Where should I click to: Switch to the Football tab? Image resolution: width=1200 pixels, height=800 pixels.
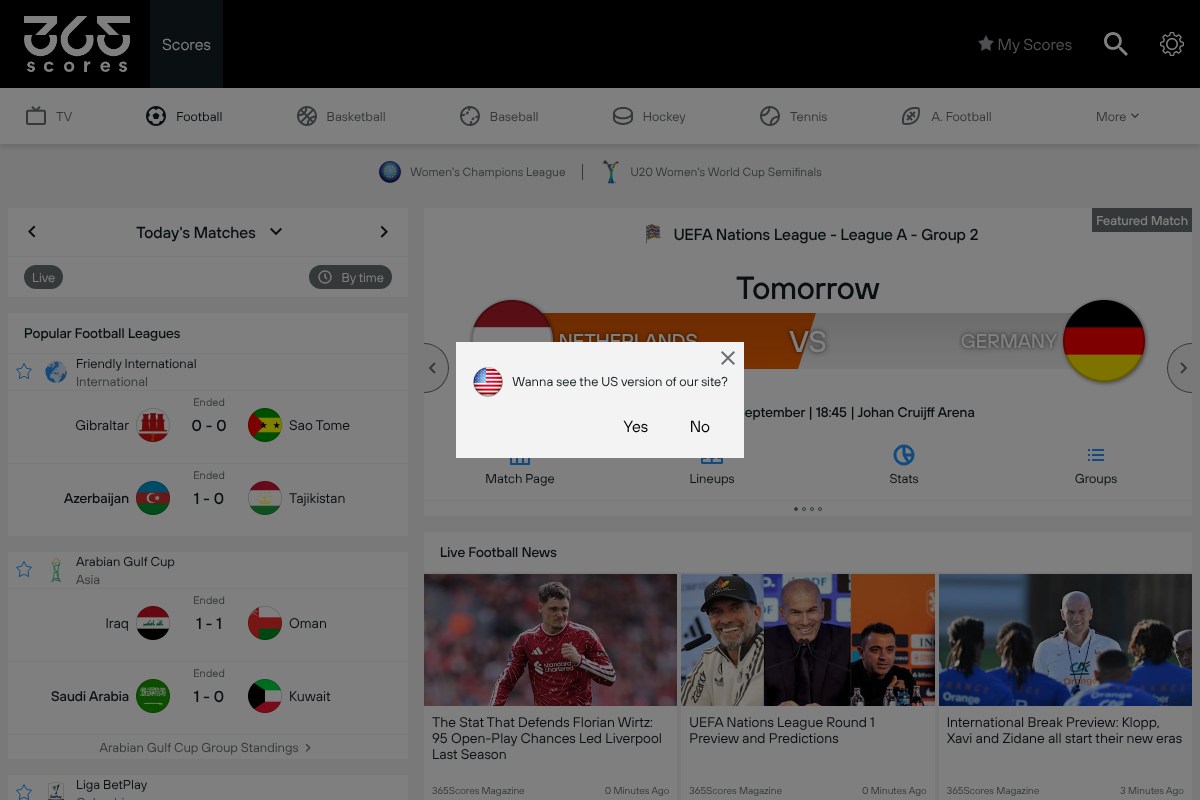[x=184, y=116]
